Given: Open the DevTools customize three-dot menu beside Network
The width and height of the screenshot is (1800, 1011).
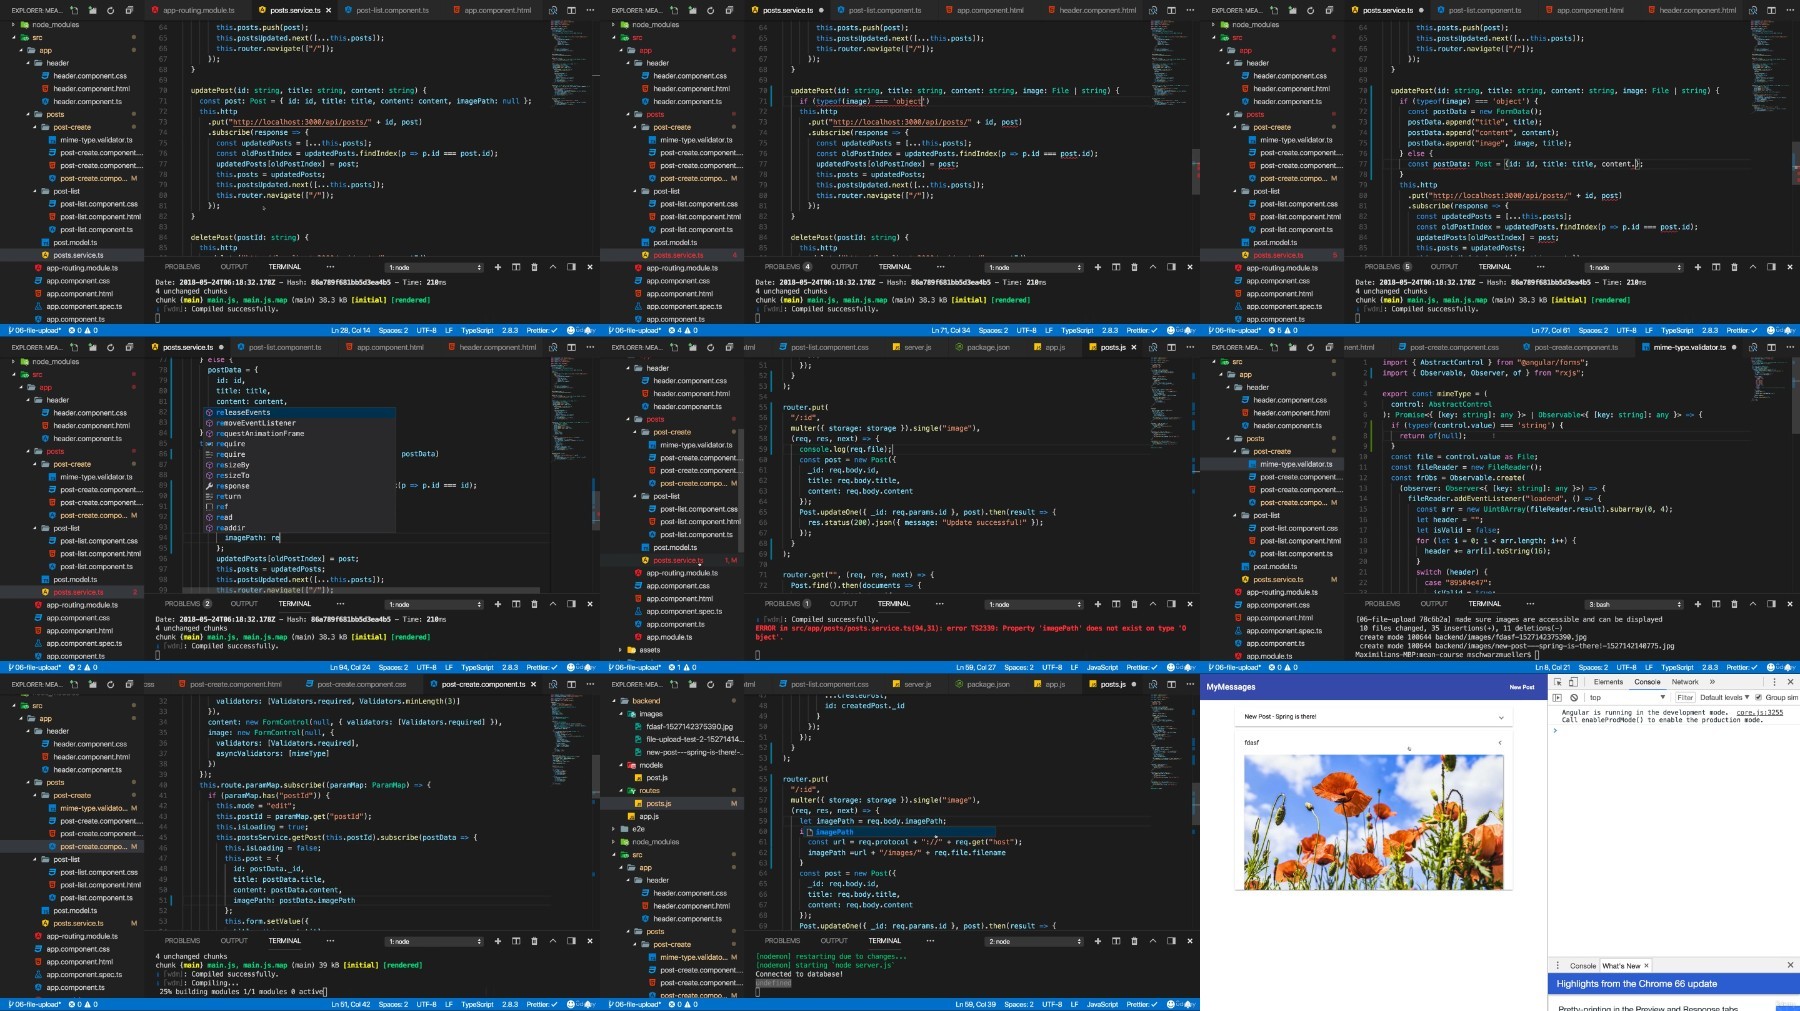Looking at the screenshot, I should click(1775, 682).
